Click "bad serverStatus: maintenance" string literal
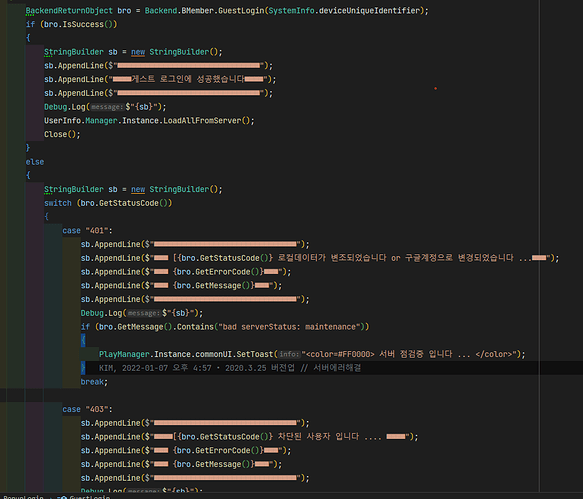 point(289,327)
